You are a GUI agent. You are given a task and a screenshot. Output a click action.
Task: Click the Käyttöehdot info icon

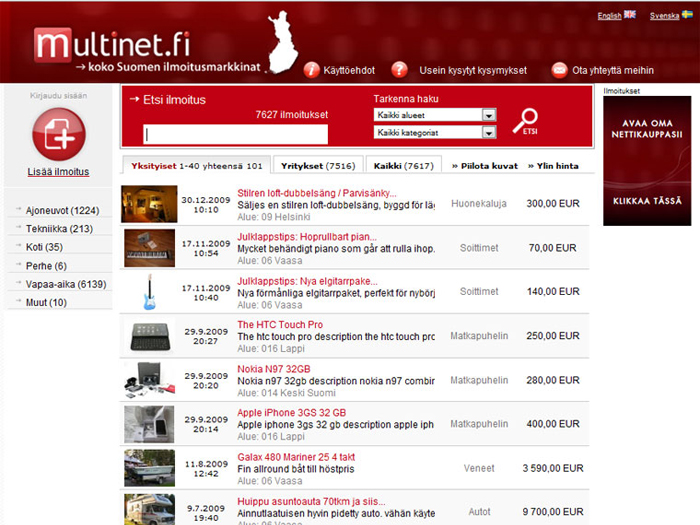click(x=312, y=70)
